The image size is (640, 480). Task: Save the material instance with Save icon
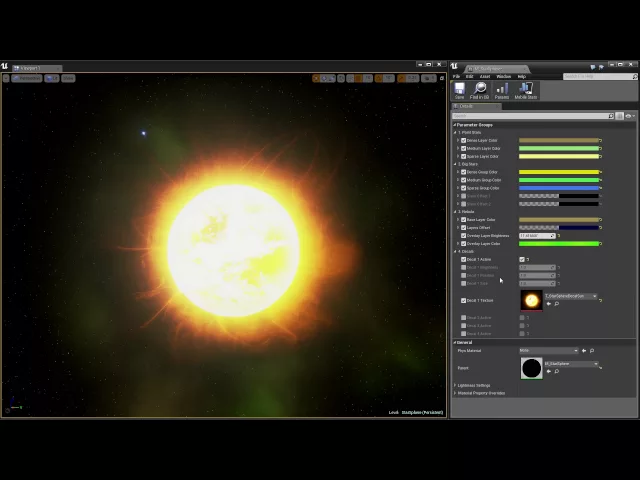click(x=460, y=90)
